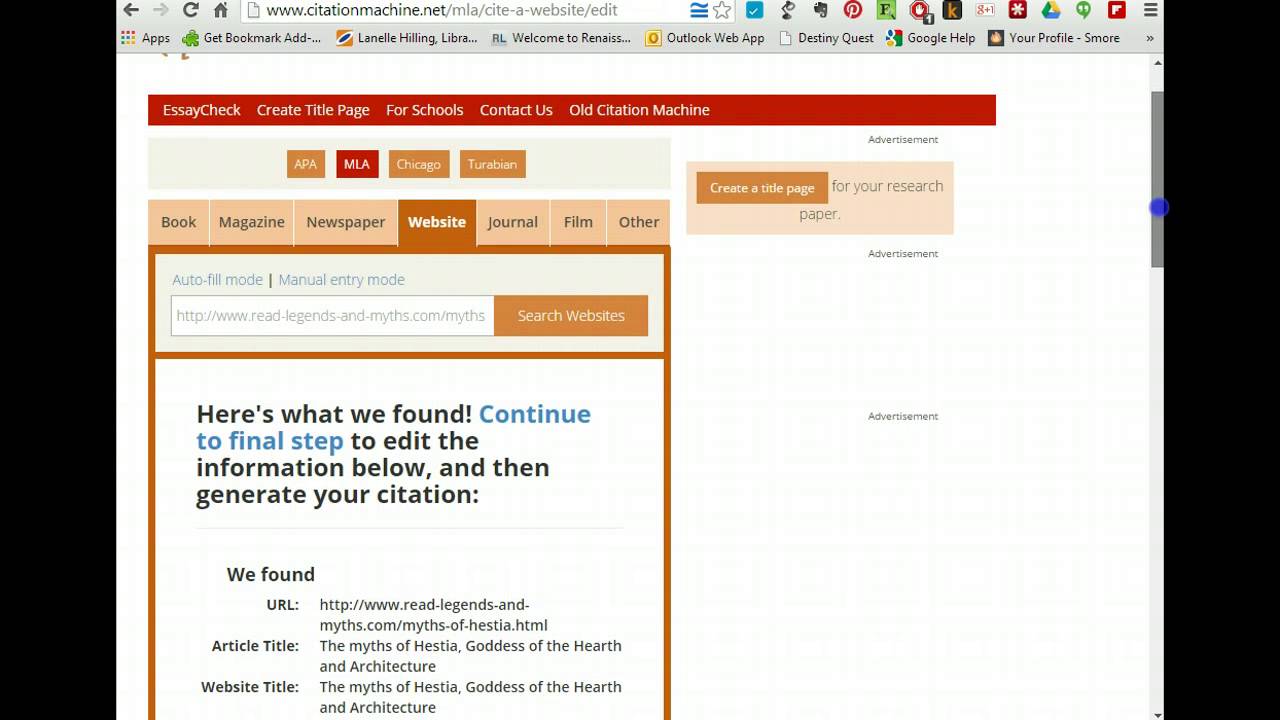The width and height of the screenshot is (1280, 720).
Task: Switch to the Journal source tab
Action: (513, 222)
